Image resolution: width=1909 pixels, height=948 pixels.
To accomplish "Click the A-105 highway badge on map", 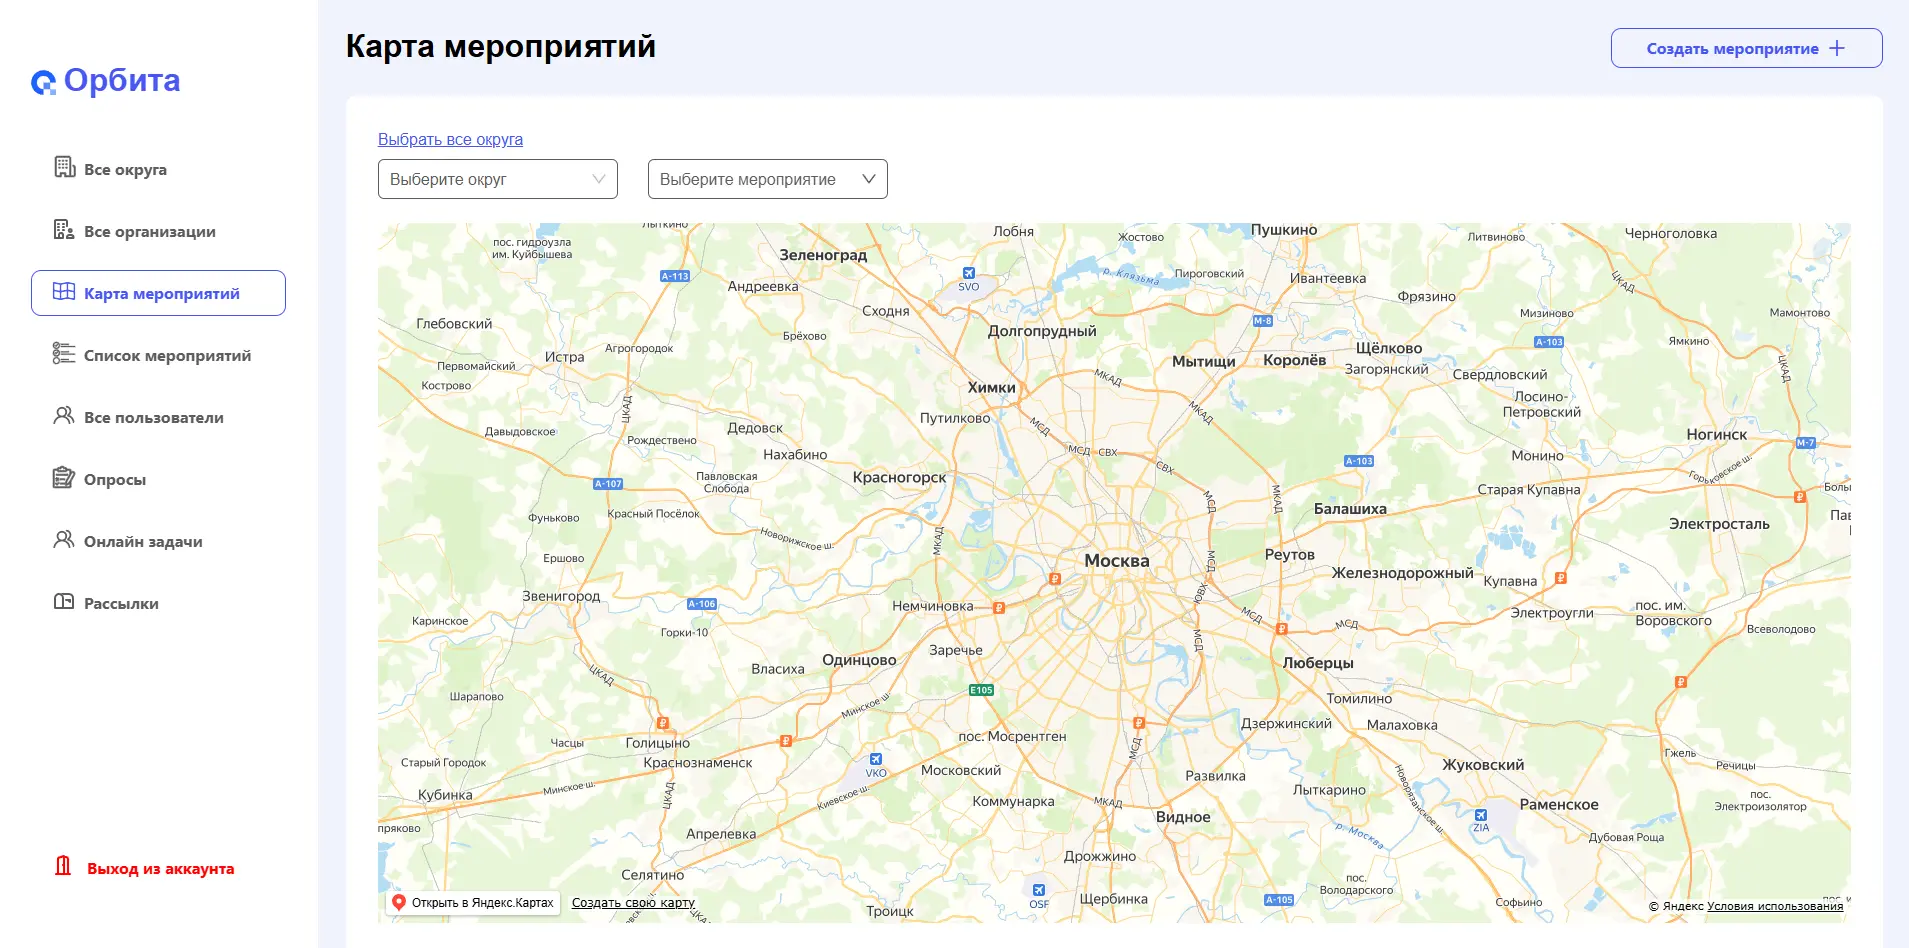I will 1279,900.
